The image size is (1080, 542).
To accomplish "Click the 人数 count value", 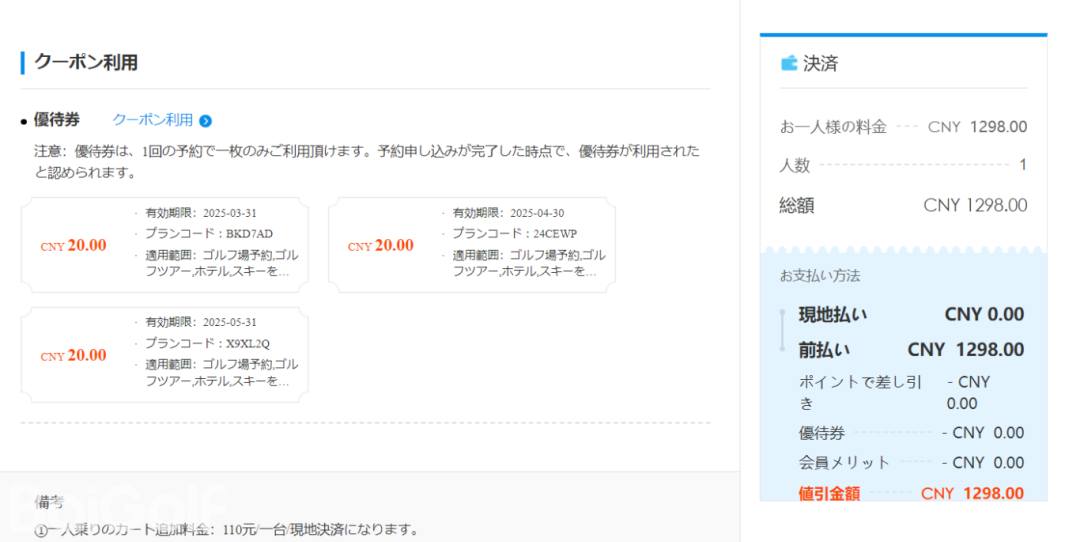I will [x=1022, y=166].
